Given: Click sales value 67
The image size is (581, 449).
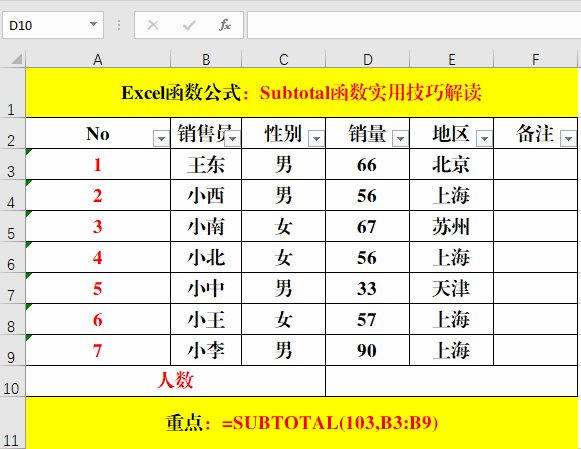Looking at the screenshot, I should [368, 226].
